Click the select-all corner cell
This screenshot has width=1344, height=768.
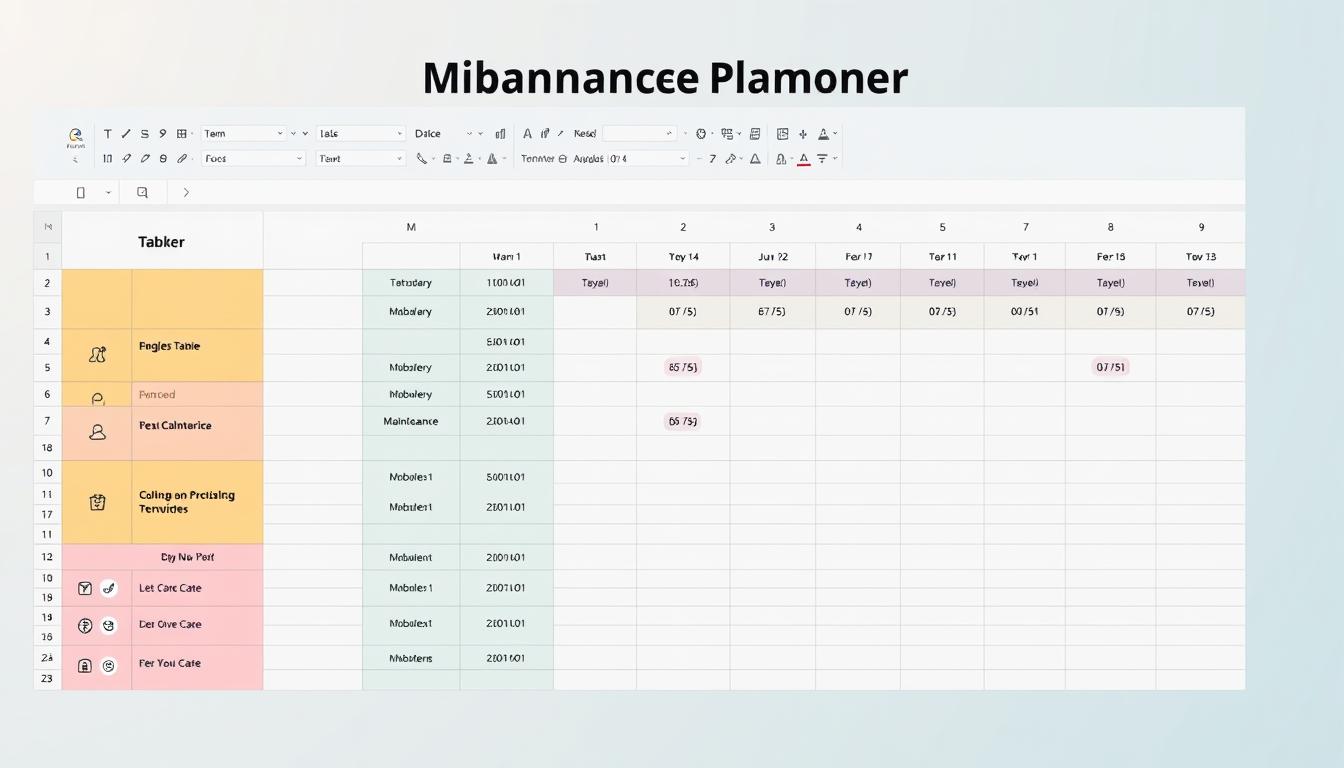tap(47, 227)
